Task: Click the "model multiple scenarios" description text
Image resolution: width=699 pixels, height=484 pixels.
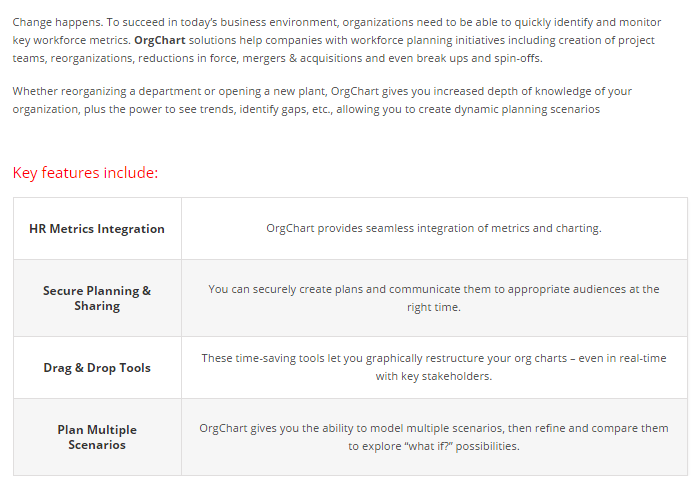Action: (x=433, y=428)
